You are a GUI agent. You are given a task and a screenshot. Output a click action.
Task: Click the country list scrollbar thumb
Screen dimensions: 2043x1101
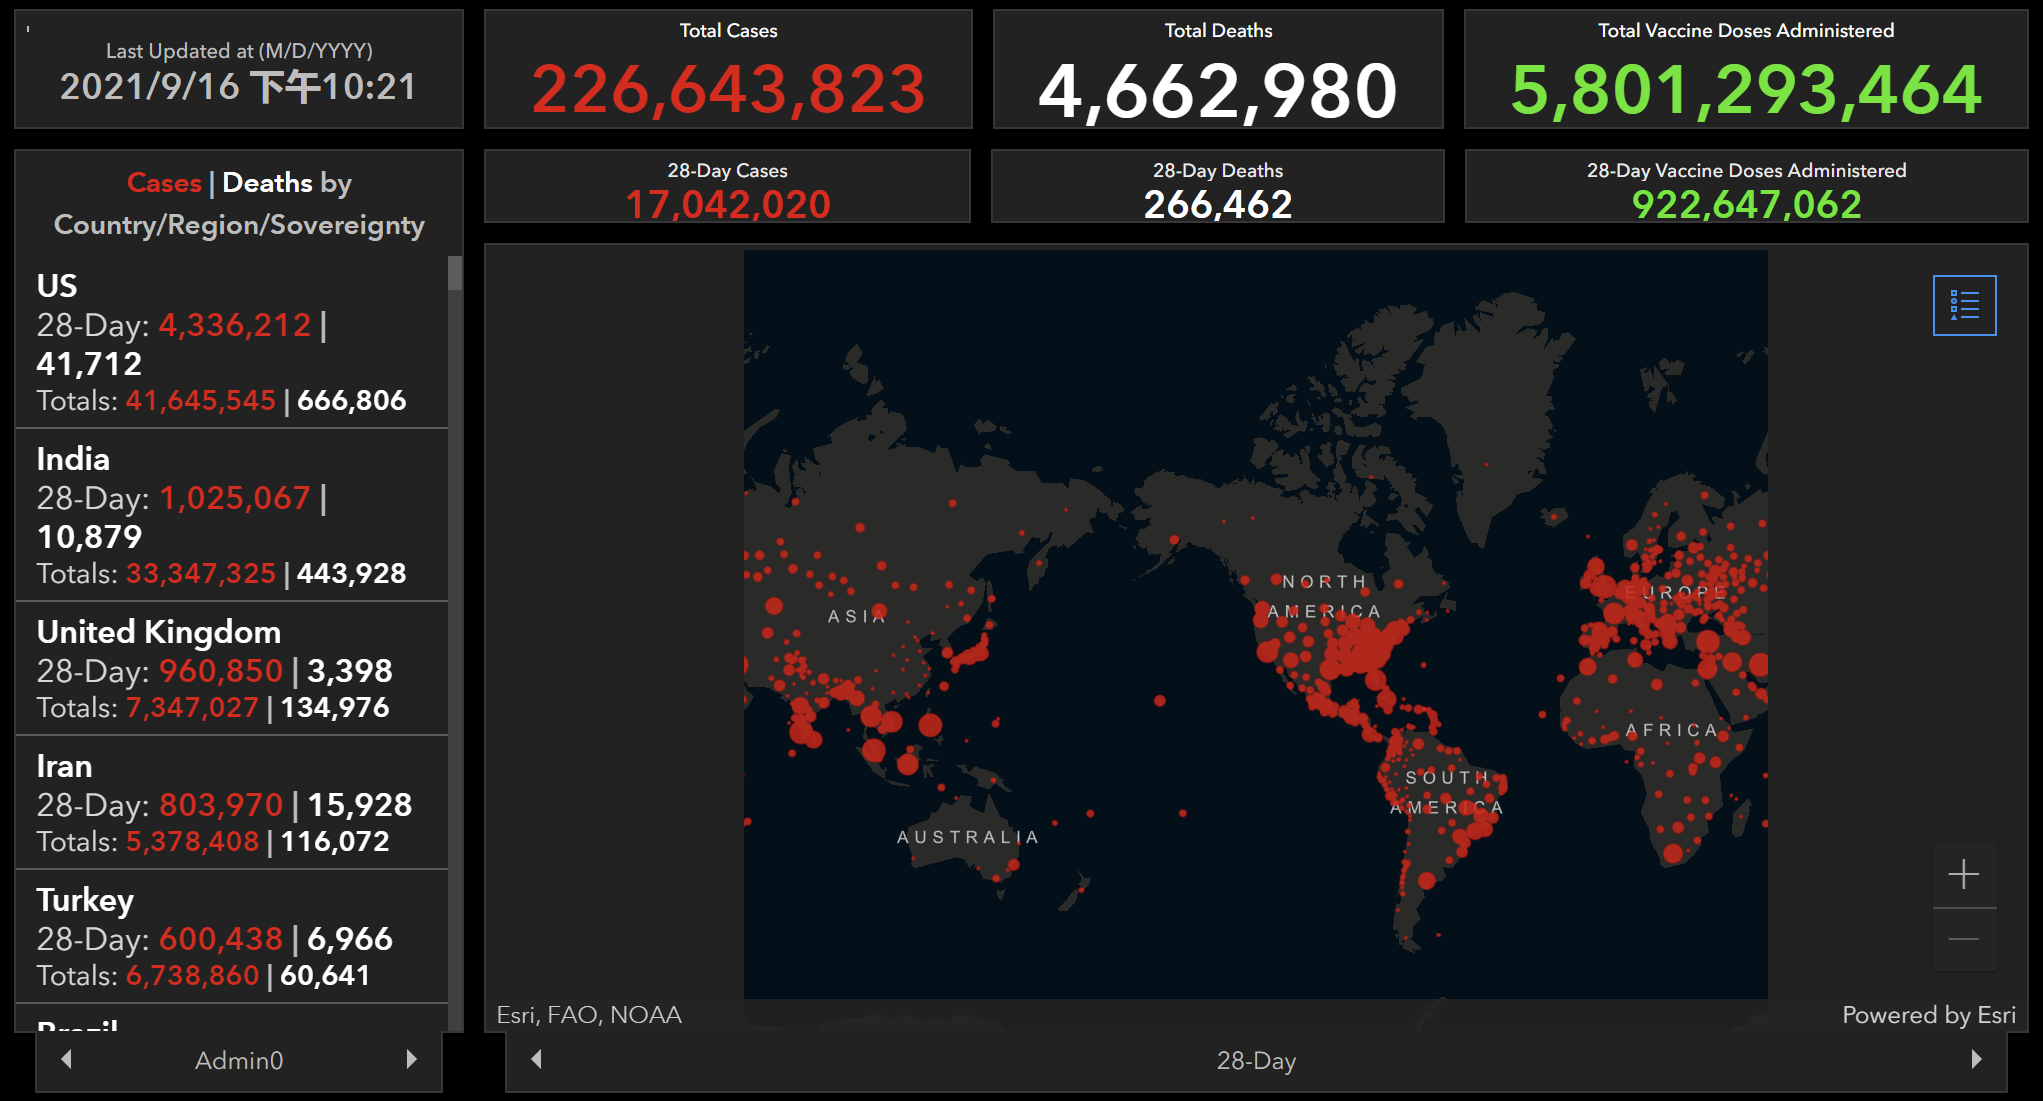[455, 273]
